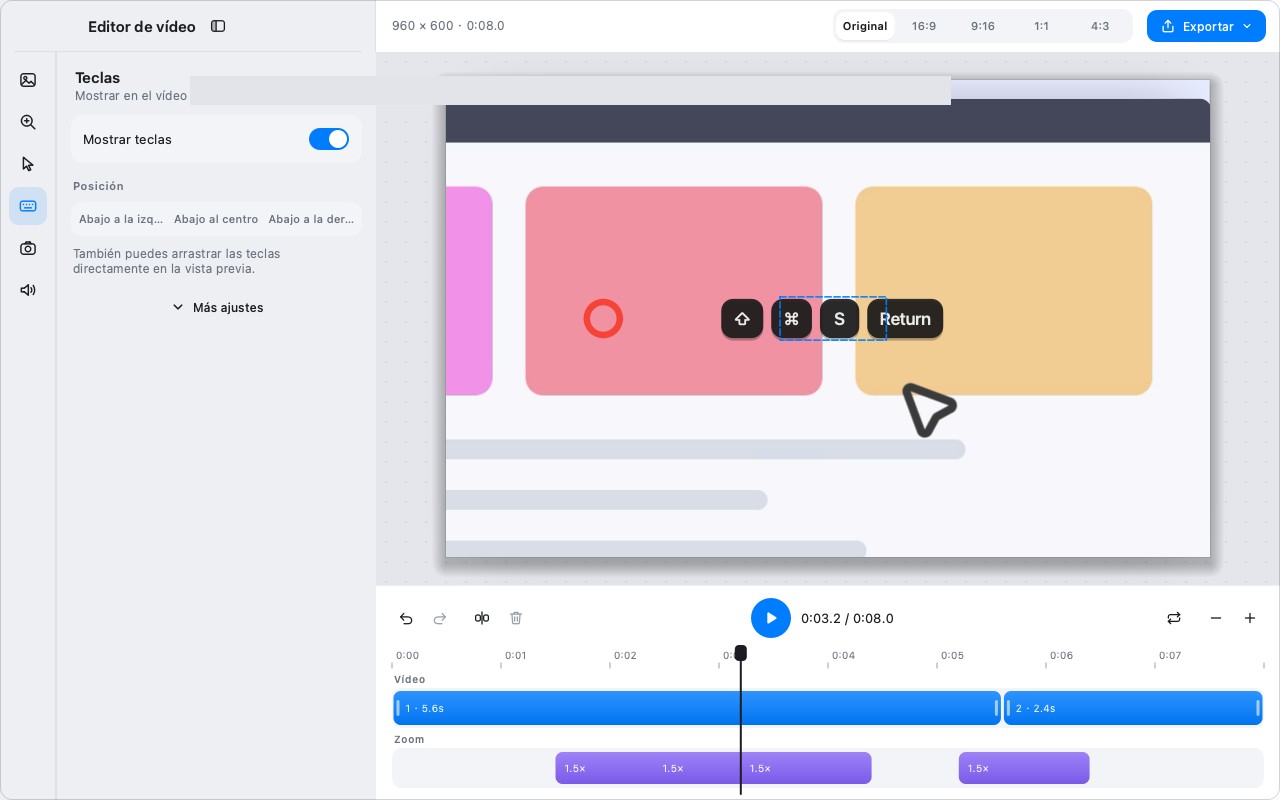Image resolution: width=1280 pixels, height=800 pixels.
Task: Open the camera settings sidebar icon
Action: tap(28, 248)
